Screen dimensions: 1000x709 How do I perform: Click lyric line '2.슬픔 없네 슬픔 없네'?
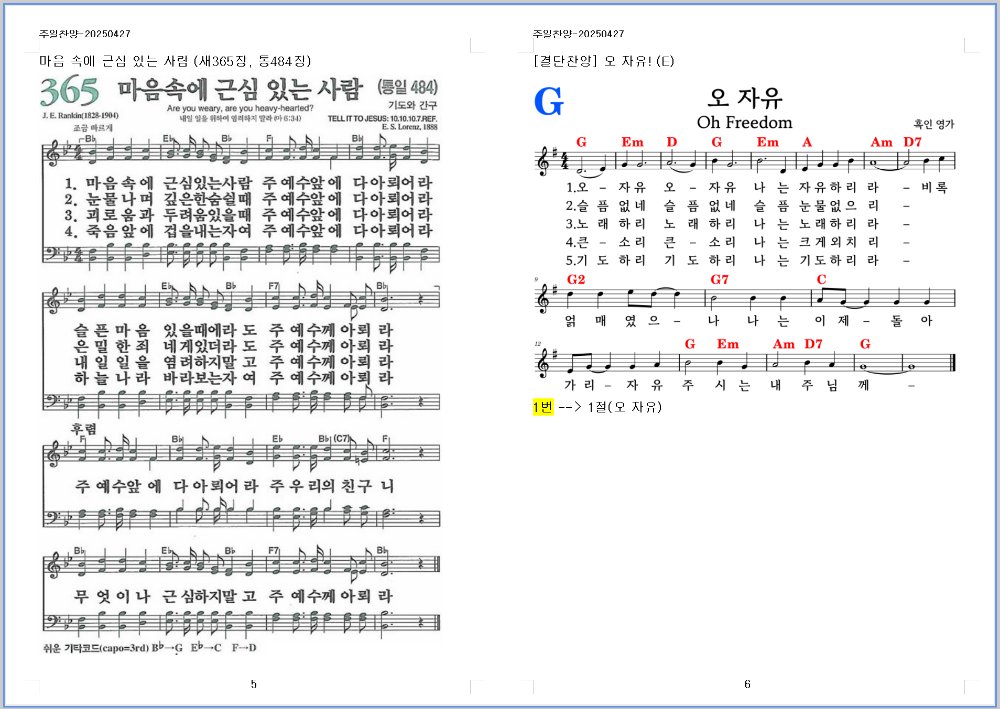click(651, 205)
